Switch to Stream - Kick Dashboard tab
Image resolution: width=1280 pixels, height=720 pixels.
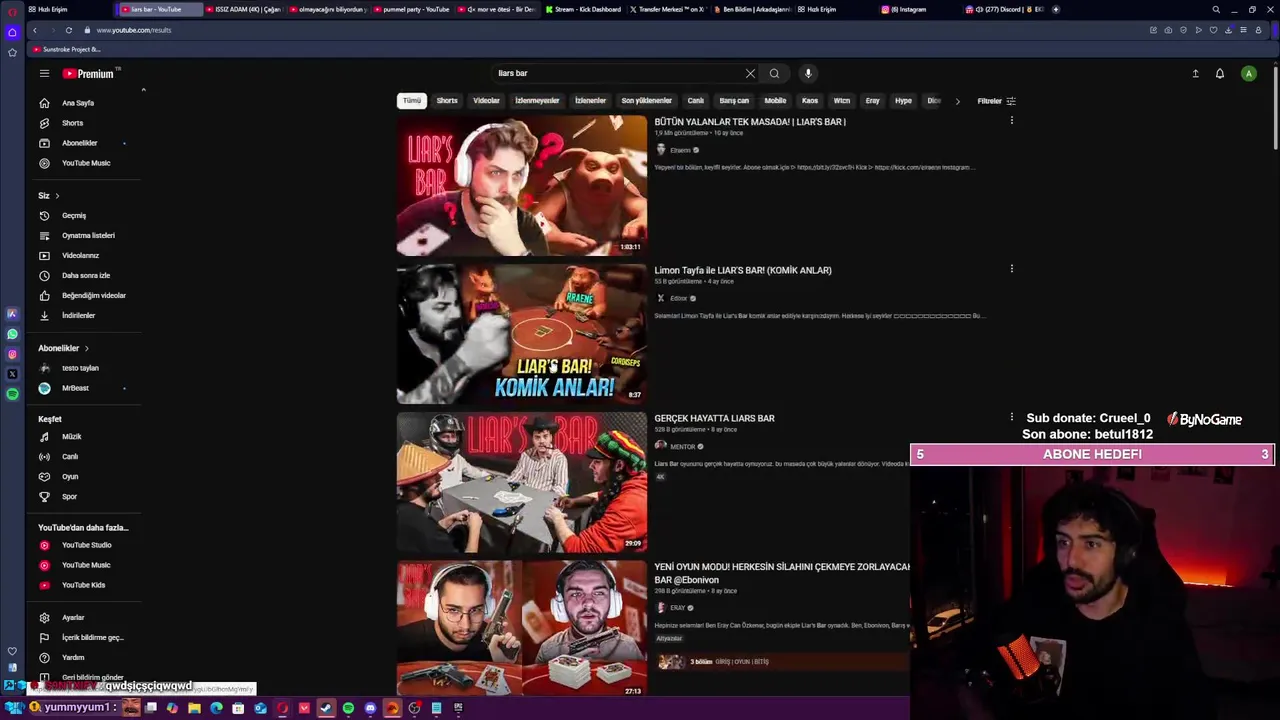pyautogui.click(x=582, y=9)
